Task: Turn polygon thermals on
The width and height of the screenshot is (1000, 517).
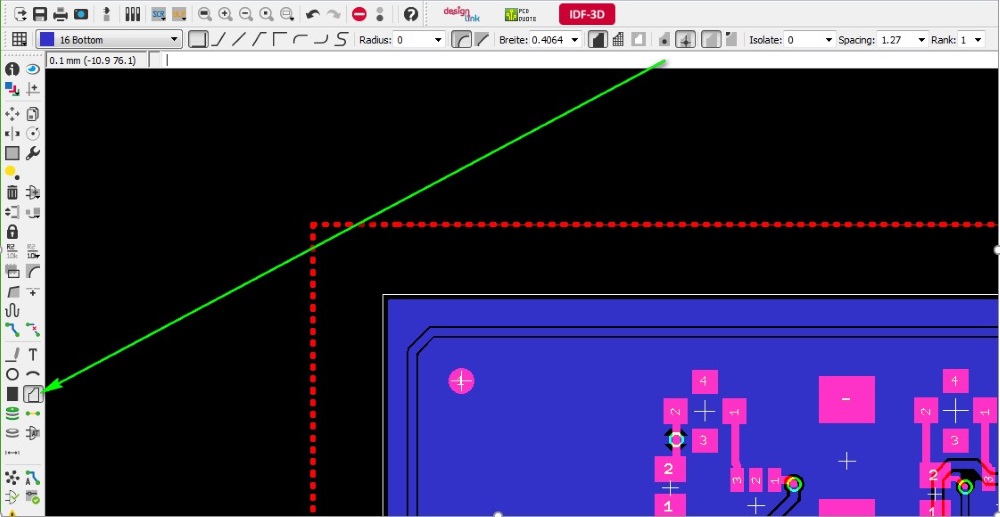Action: point(685,40)
